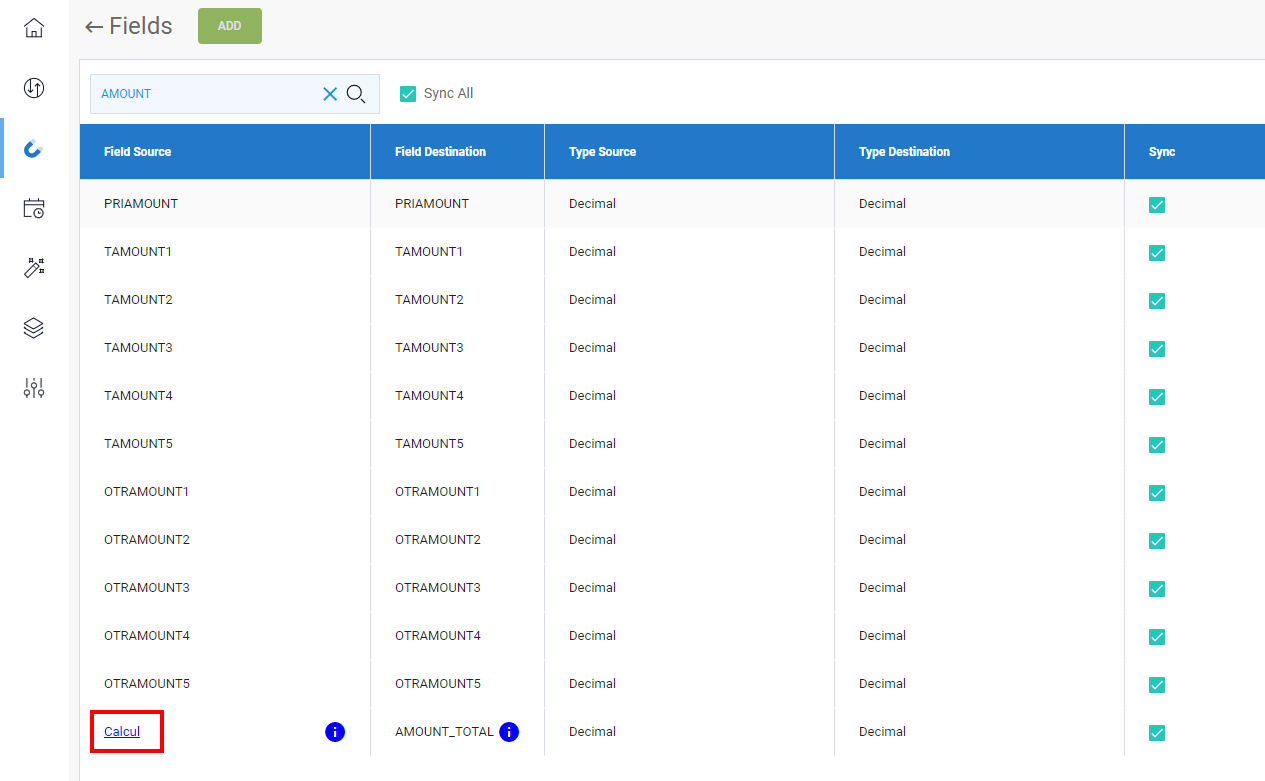The width and height of the screenshot is (1265, 781).
Task: Clear the AMOUNT search with X icon
Action: tap(330, 94)
